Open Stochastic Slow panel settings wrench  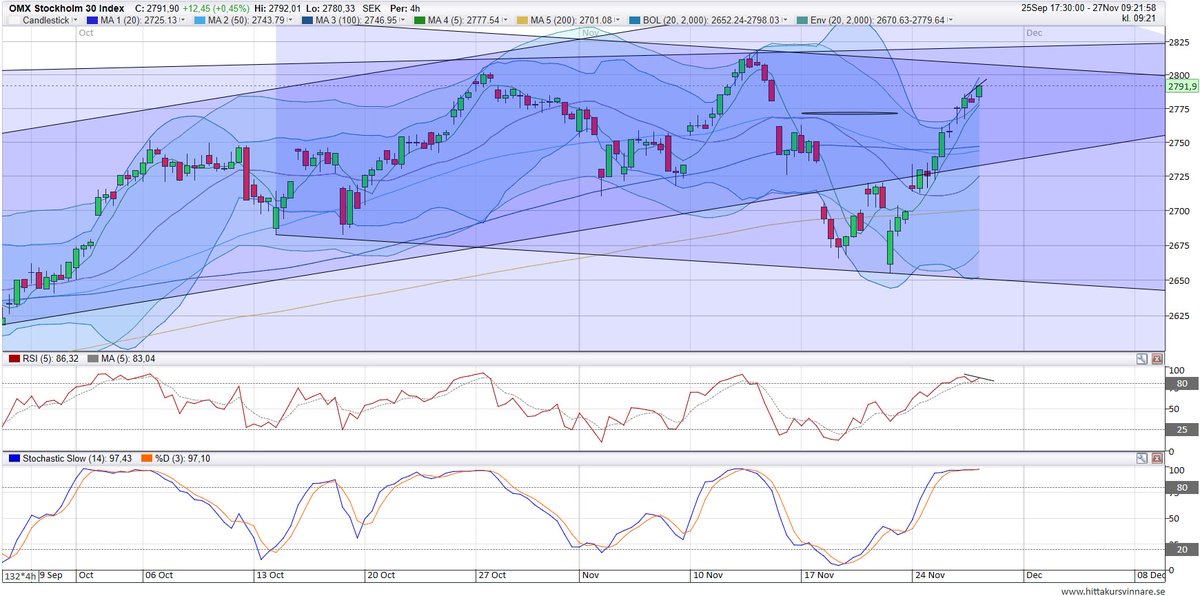[x=1141, y=458]
